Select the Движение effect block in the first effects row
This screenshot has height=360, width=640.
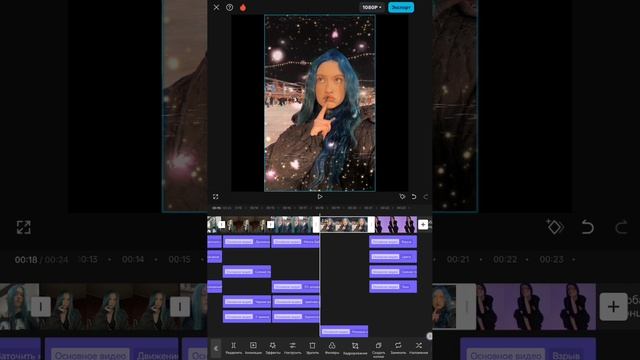247,242
